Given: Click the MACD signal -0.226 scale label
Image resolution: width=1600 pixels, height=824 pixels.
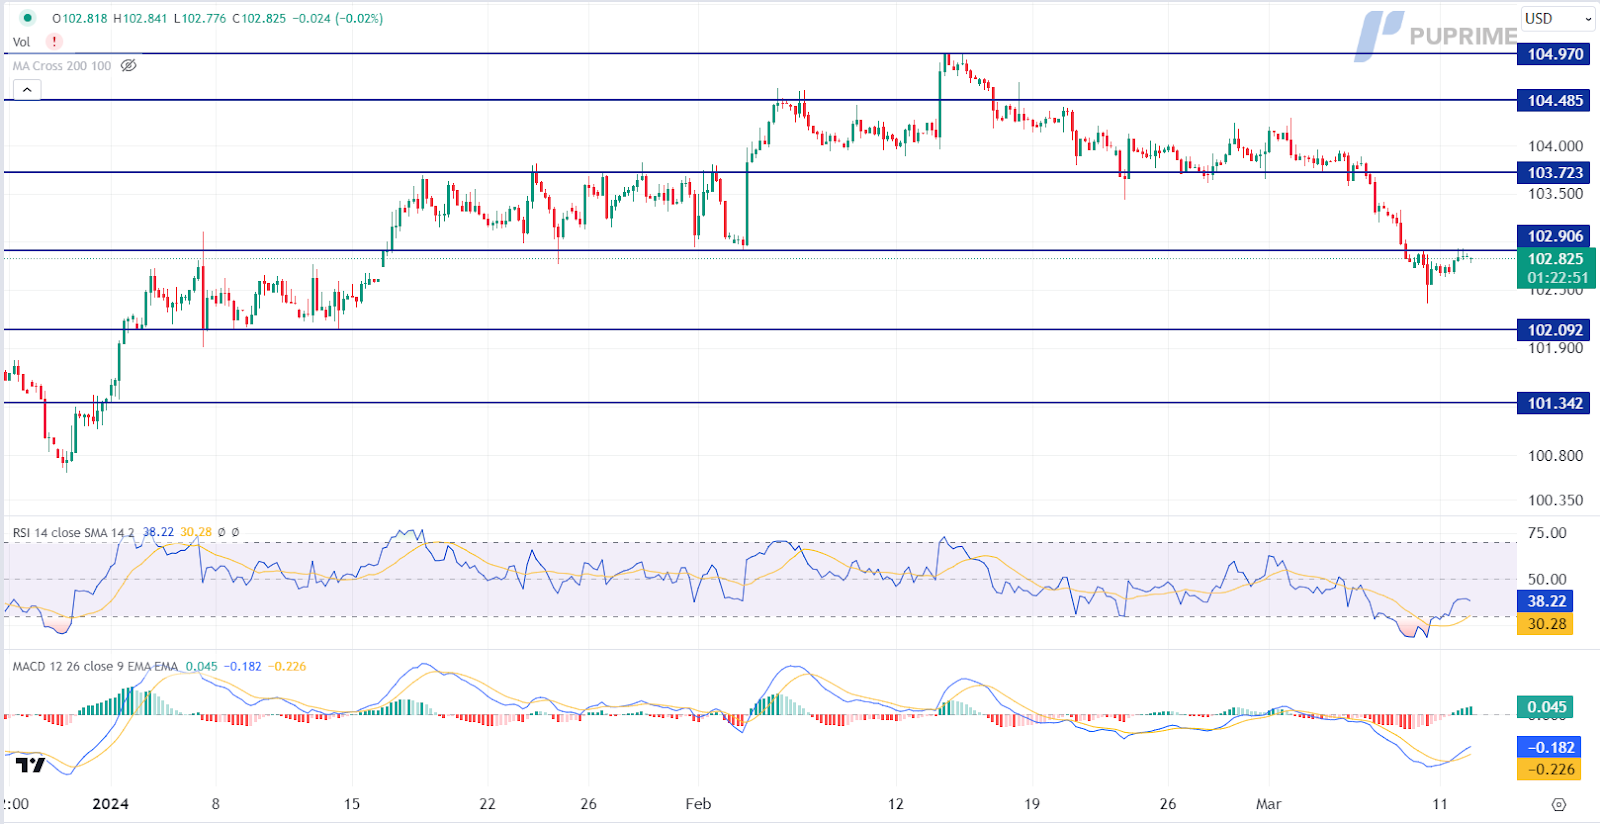Looking at the screenshot, I should click(1550, 769).
